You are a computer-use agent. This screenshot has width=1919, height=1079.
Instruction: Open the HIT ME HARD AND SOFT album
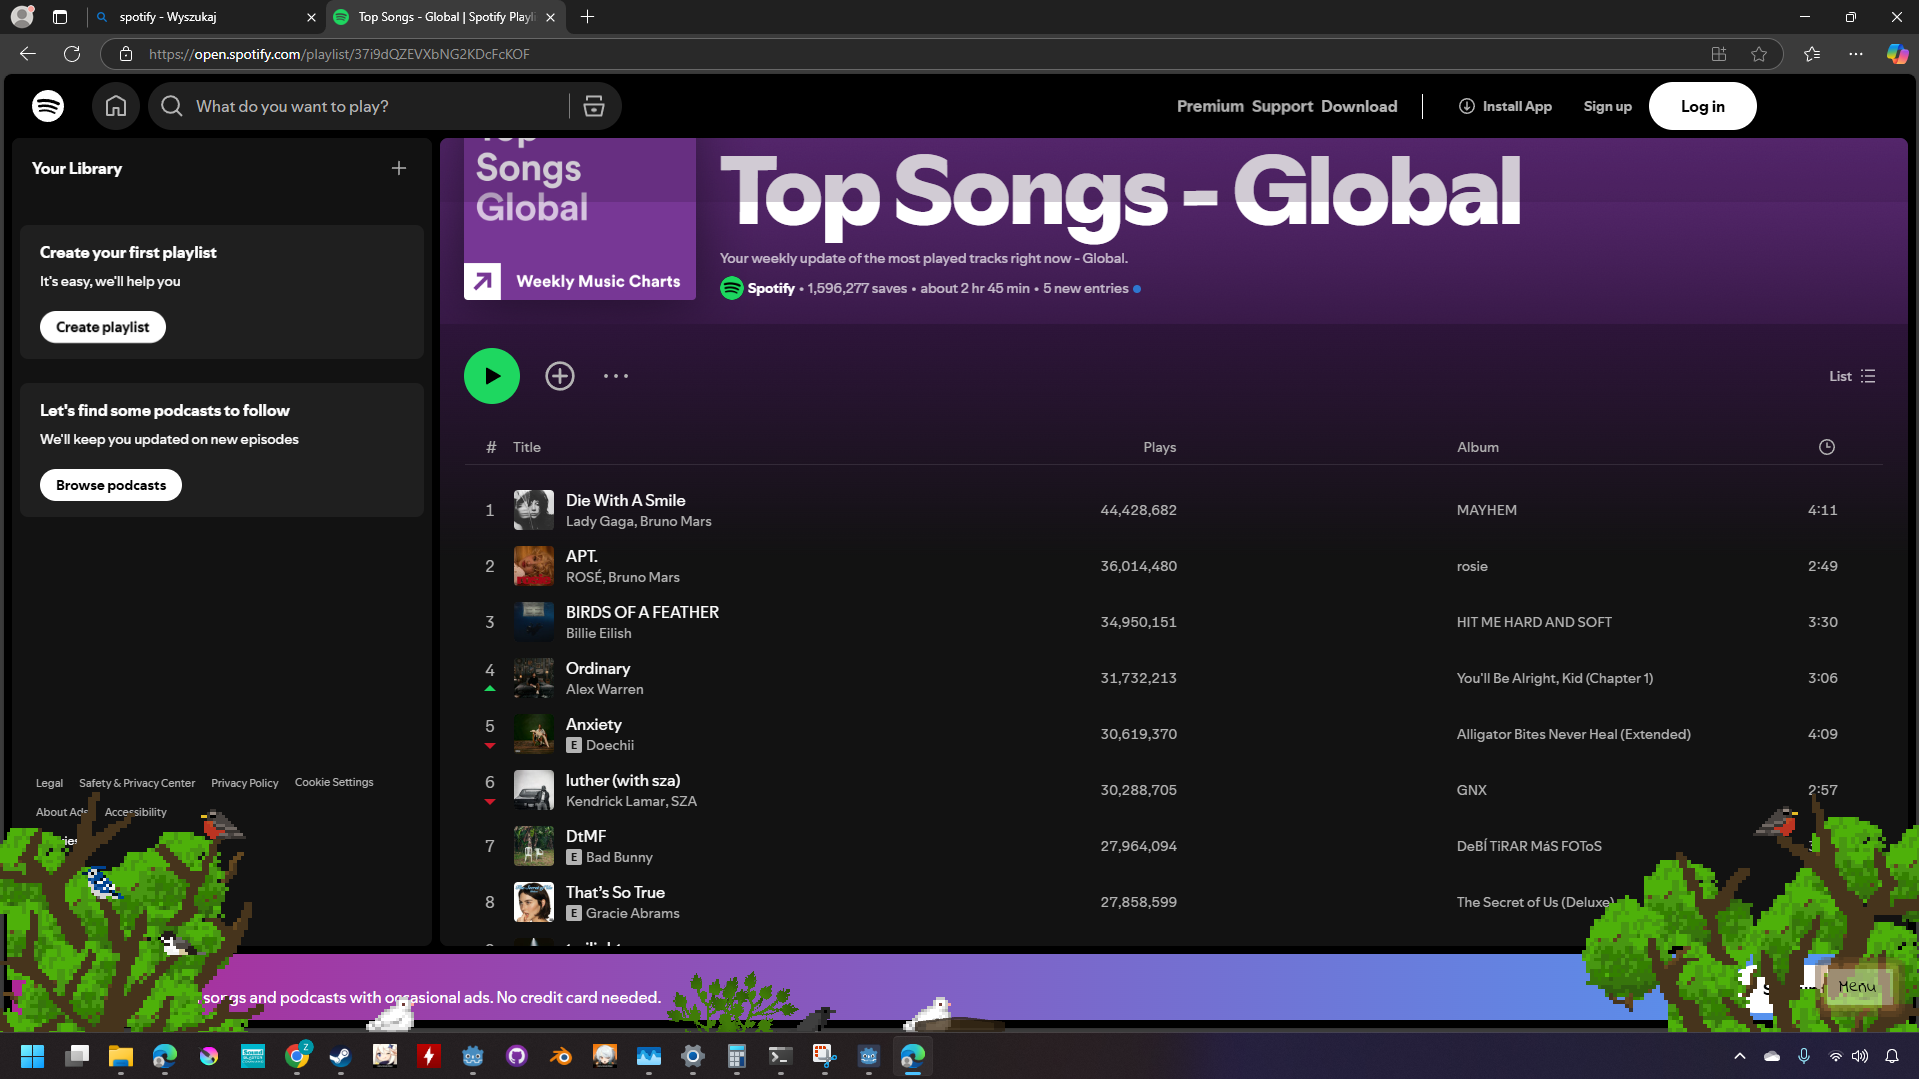pyautogui.click(x=1534, y=622)
